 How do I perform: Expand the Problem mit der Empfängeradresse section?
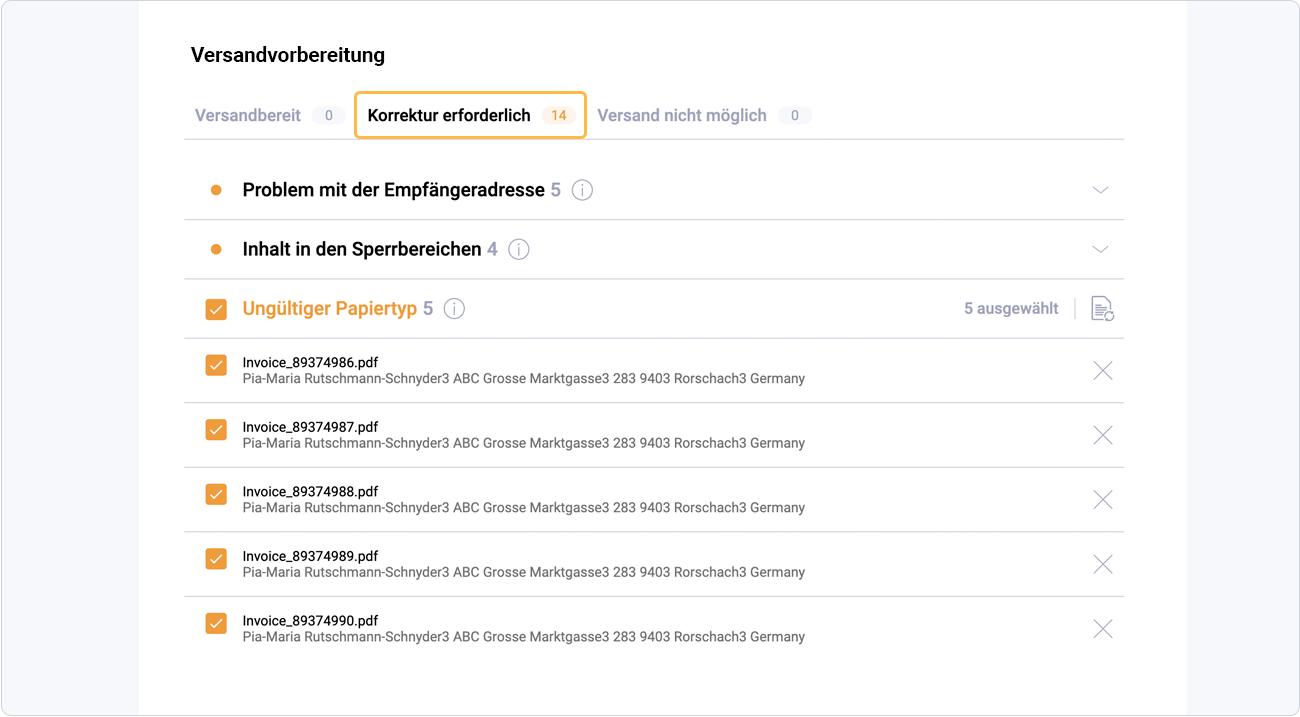coord(1100,189)
